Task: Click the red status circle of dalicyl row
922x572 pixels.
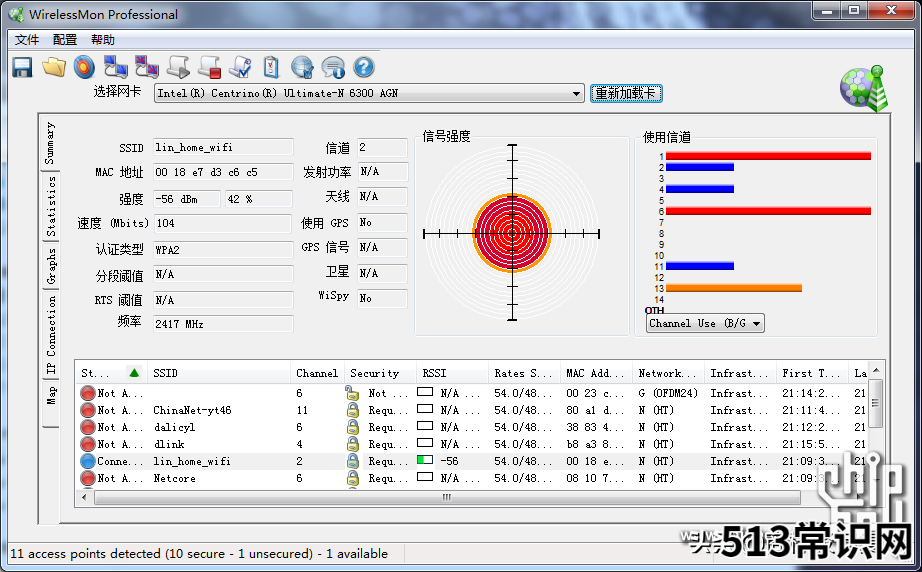Action: click(x=88, y=427)
